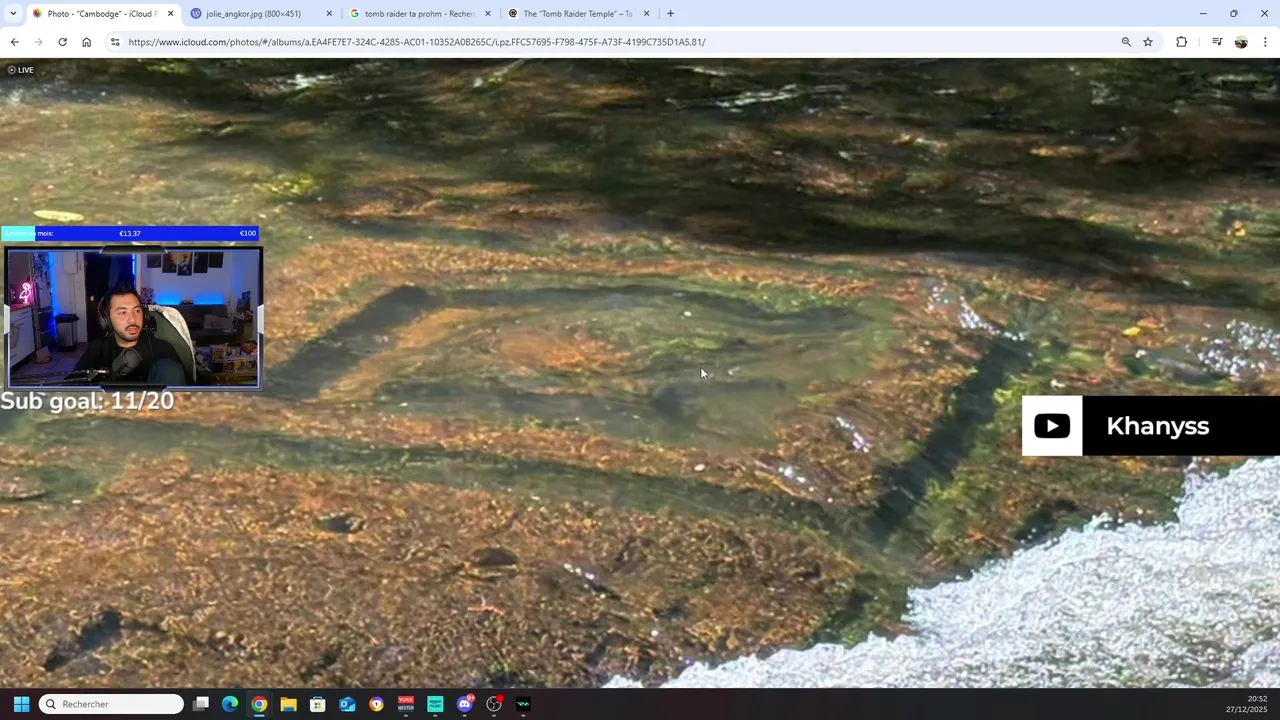Open OBS Studio from the taskbar
Image resolution: width=1280 pixels, height=720 pixels.
click(494, 704)
